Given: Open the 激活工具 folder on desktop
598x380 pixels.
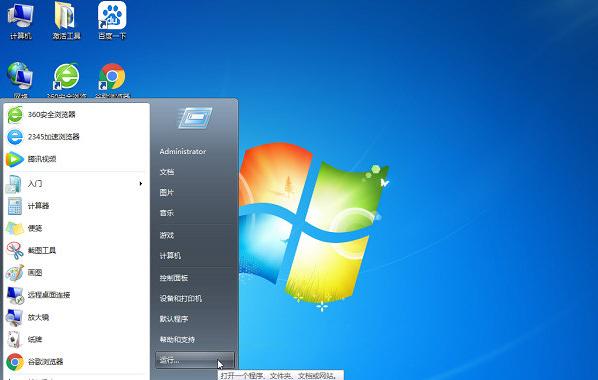Looking at the screenshot, I should click(66, 20).
